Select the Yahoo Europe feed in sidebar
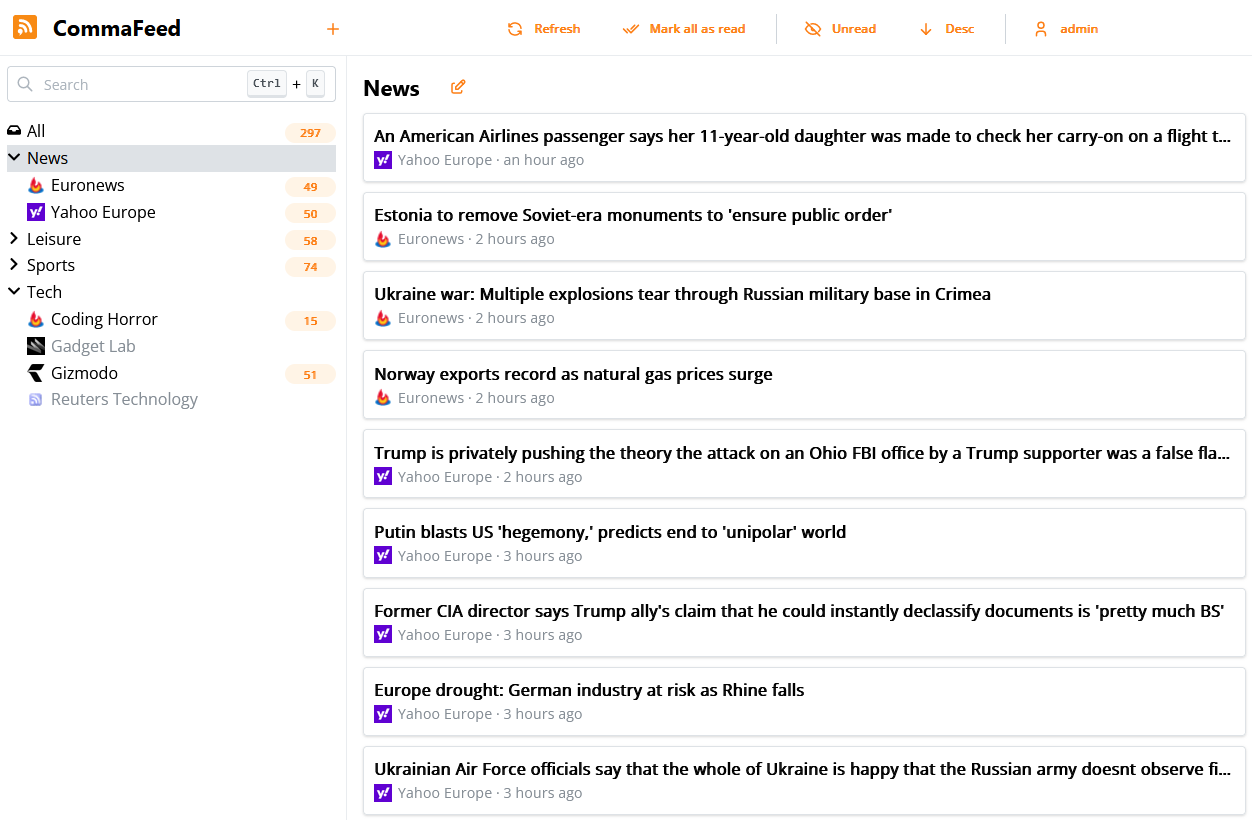 coord(103,212)
